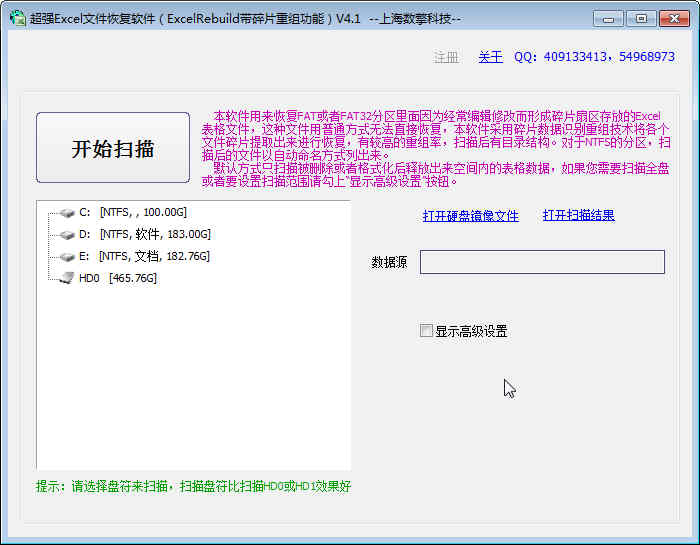
Task: Choose the row HD0 [465.76G]
Action: click(x=118, y=278)
